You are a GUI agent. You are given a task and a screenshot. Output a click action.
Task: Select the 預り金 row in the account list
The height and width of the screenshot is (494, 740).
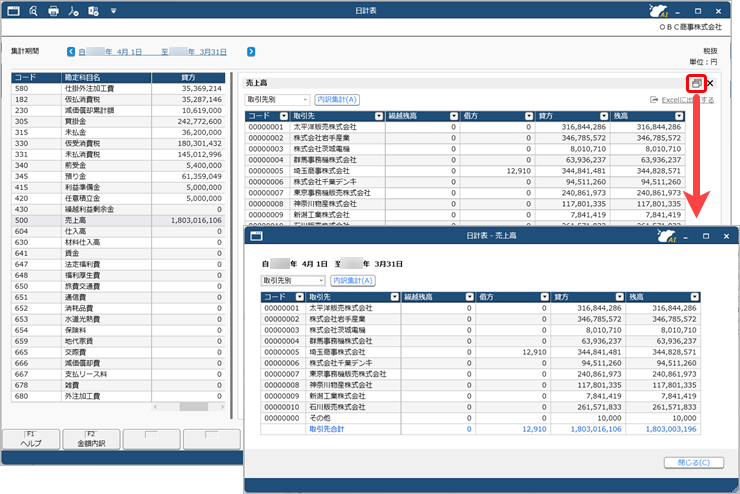pos(118,176)
